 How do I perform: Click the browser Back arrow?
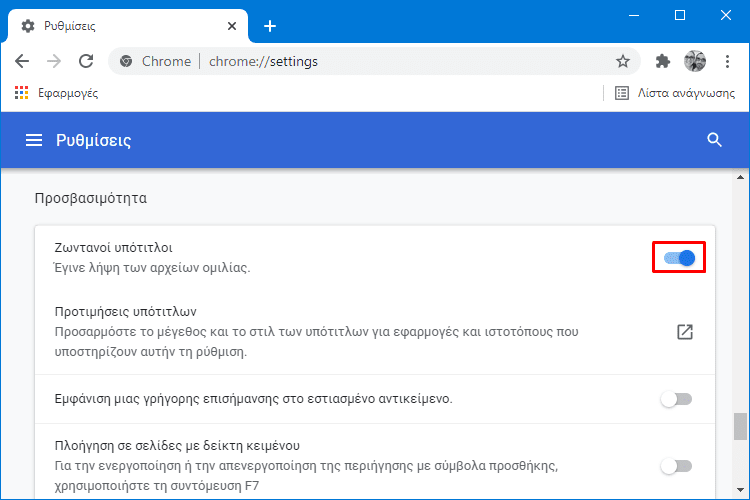[x=22, y=61]
